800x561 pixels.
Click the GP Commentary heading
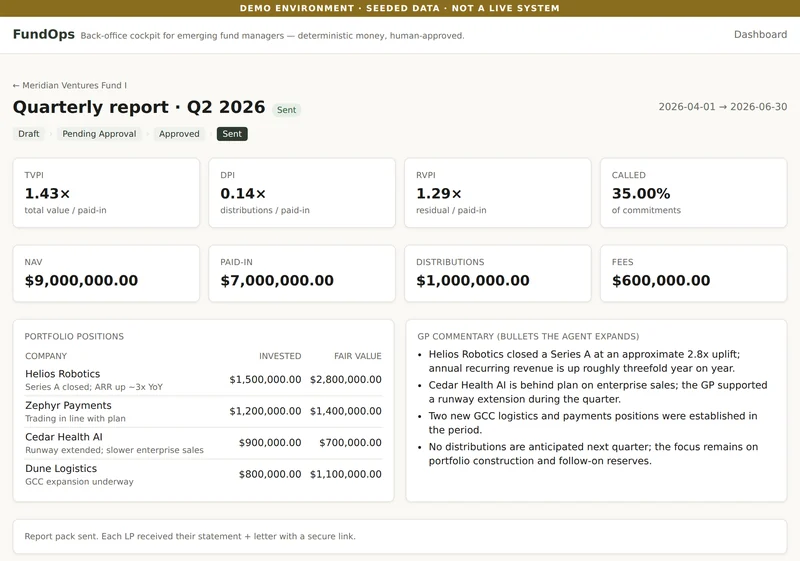click(x=528, y=337)
